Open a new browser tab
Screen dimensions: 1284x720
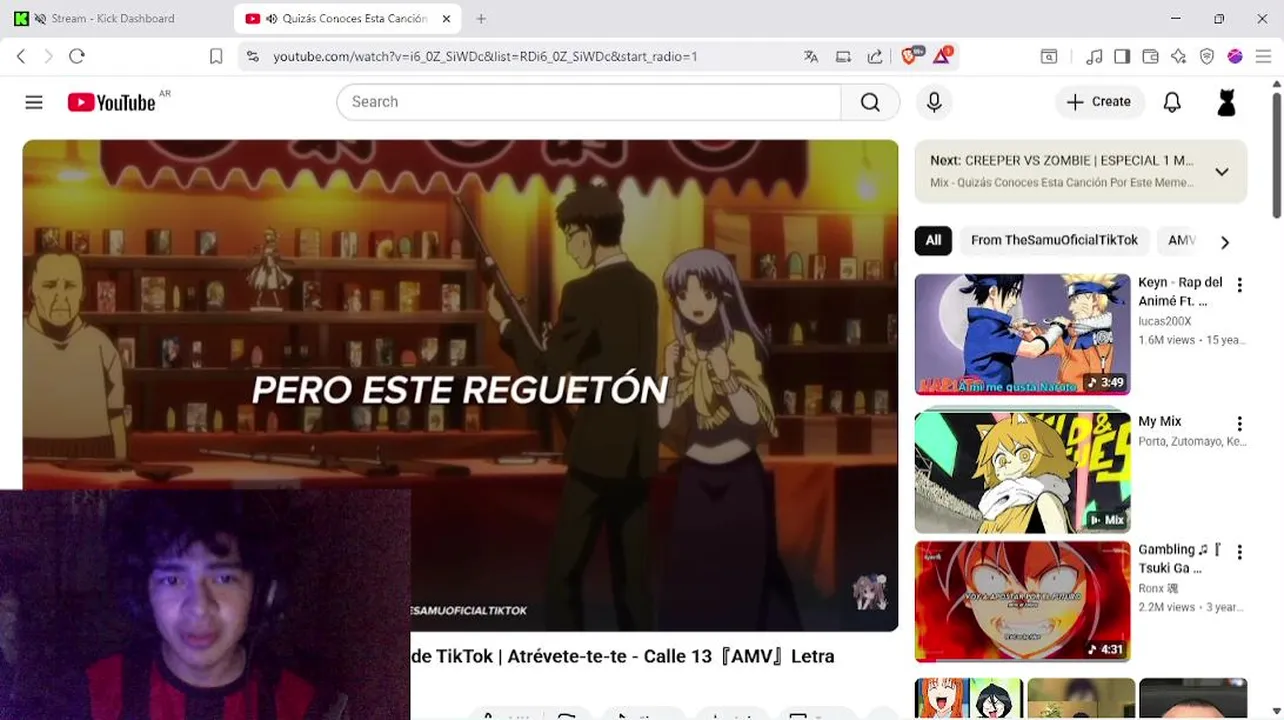coord(481,19)
